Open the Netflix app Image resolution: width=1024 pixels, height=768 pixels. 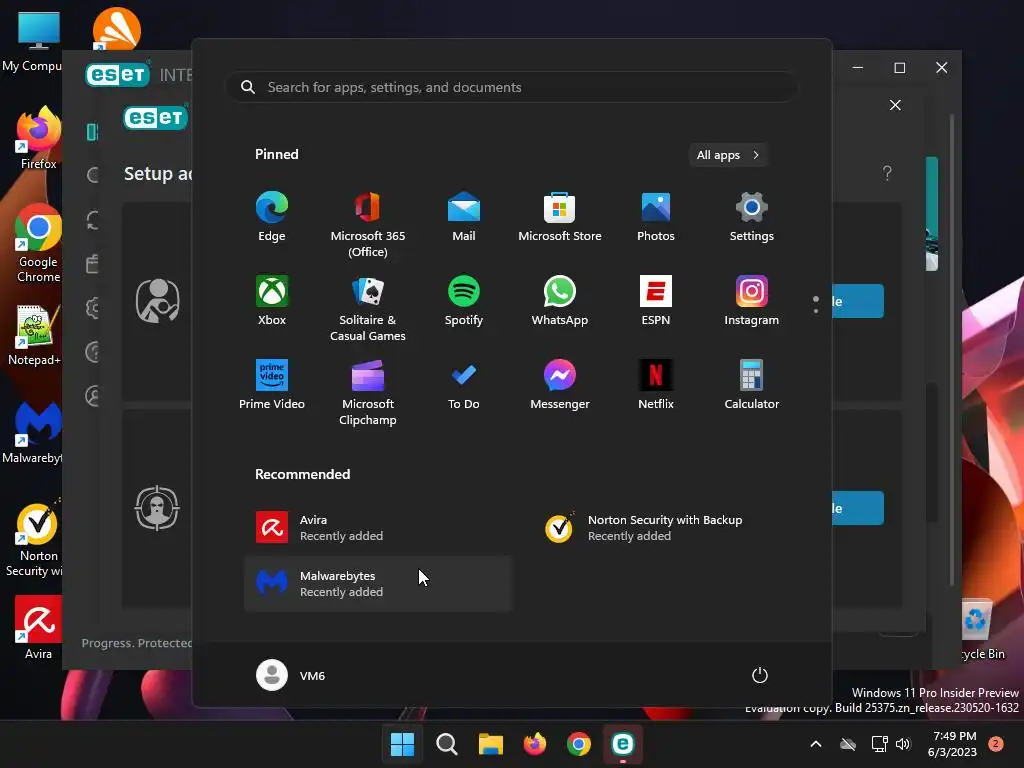point(656,384)
